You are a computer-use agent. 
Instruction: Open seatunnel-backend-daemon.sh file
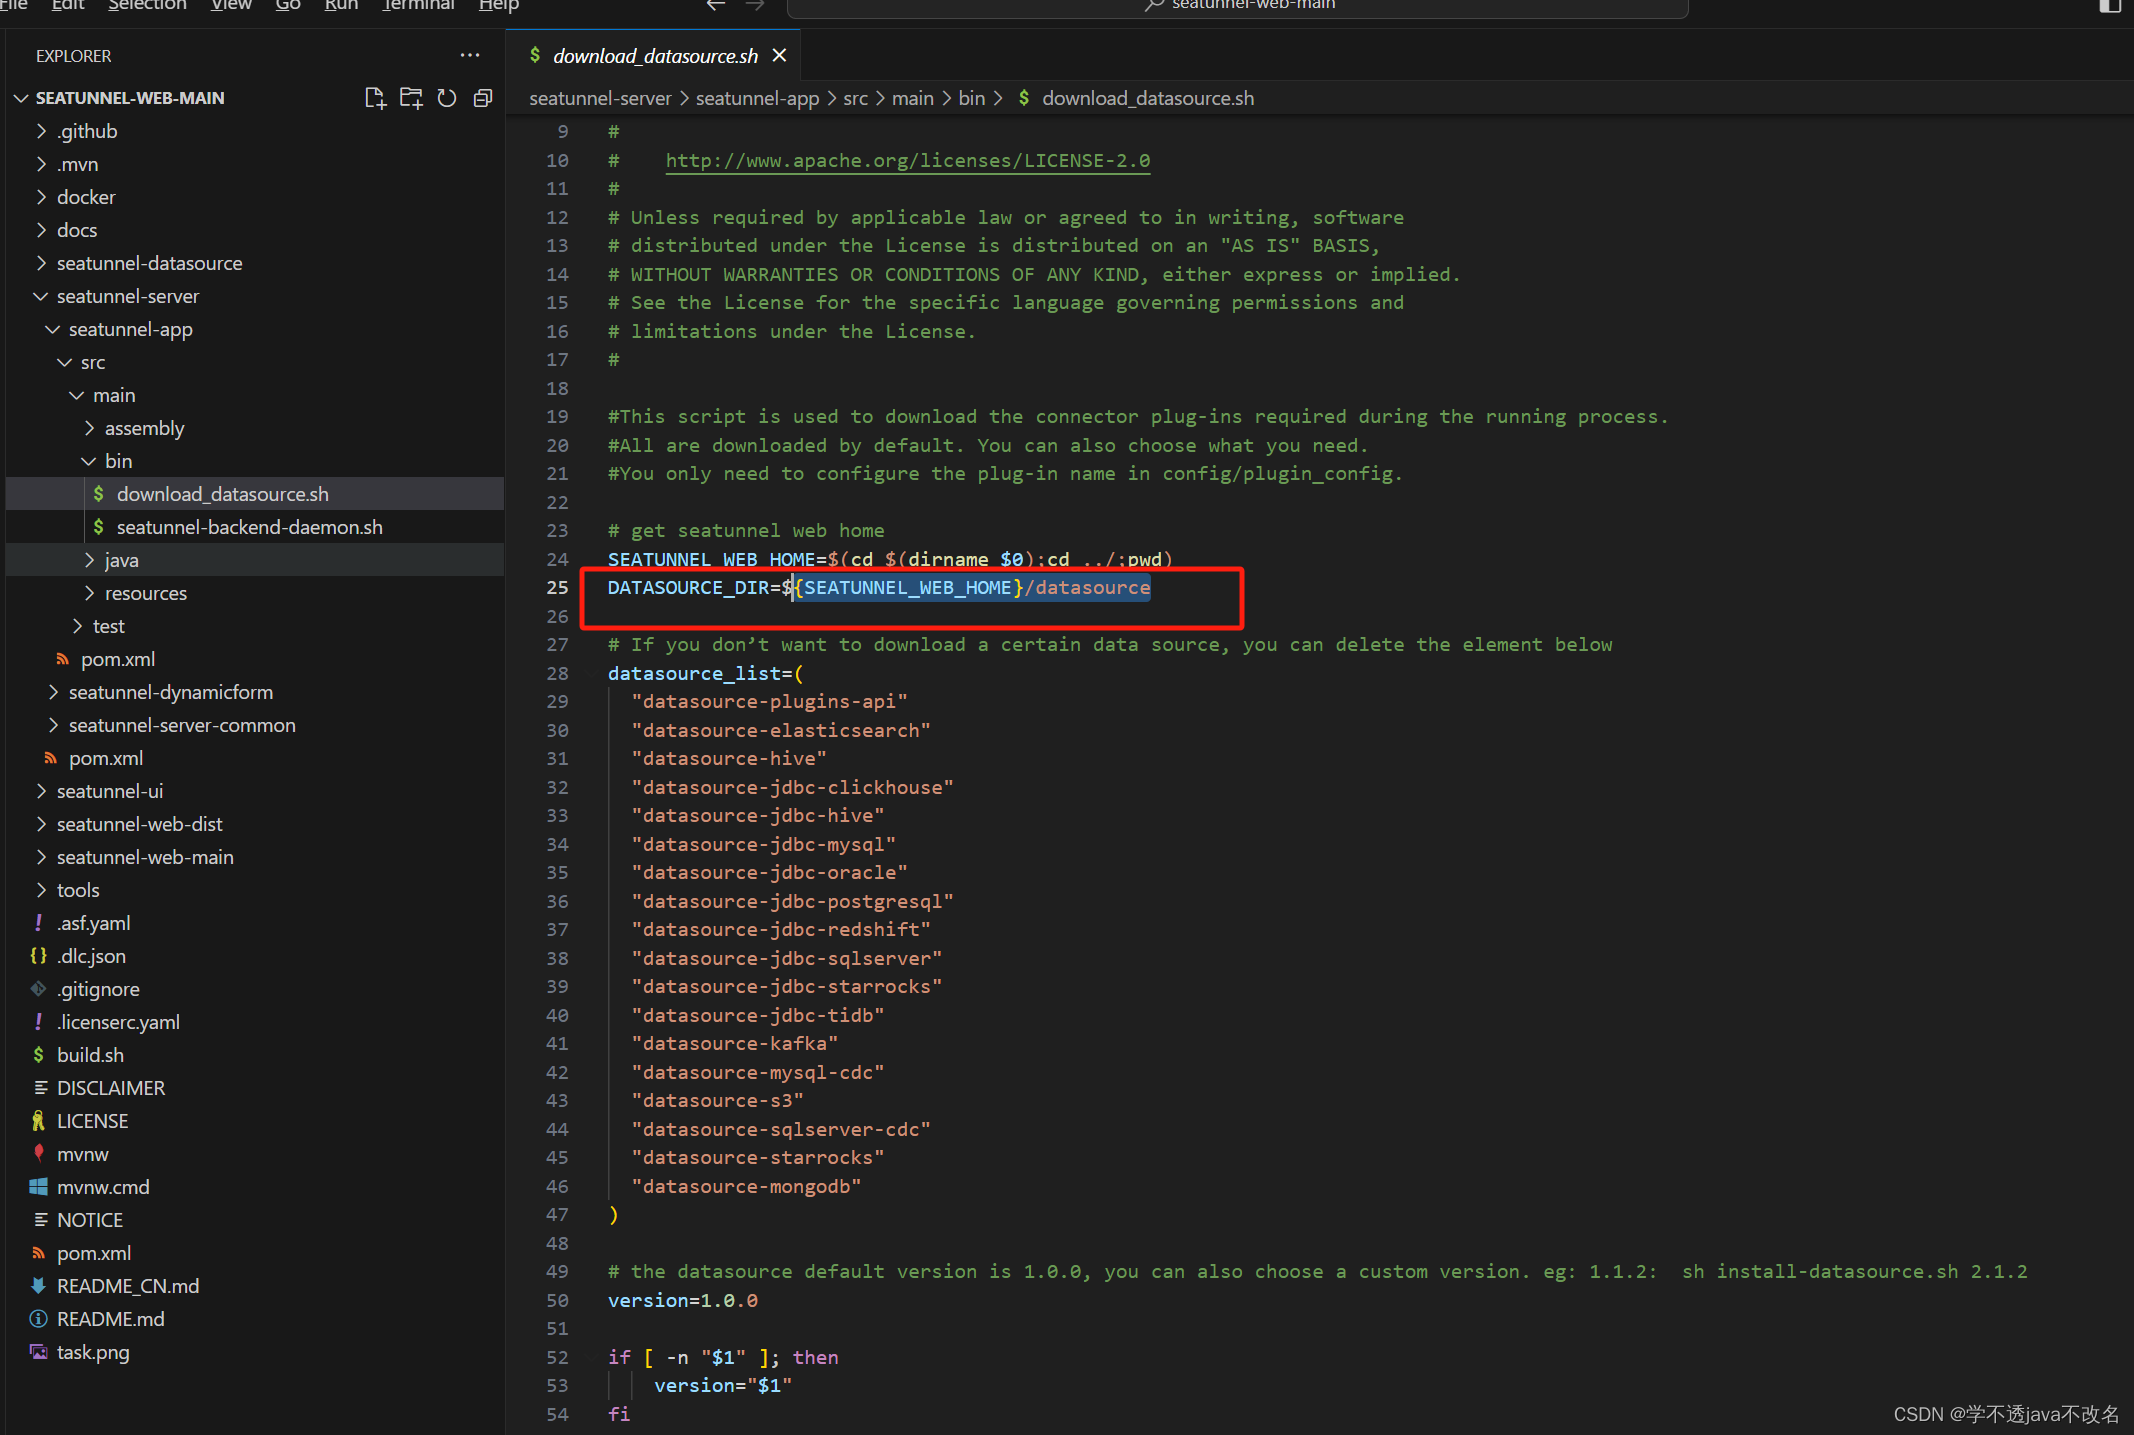tap(249, 527)
